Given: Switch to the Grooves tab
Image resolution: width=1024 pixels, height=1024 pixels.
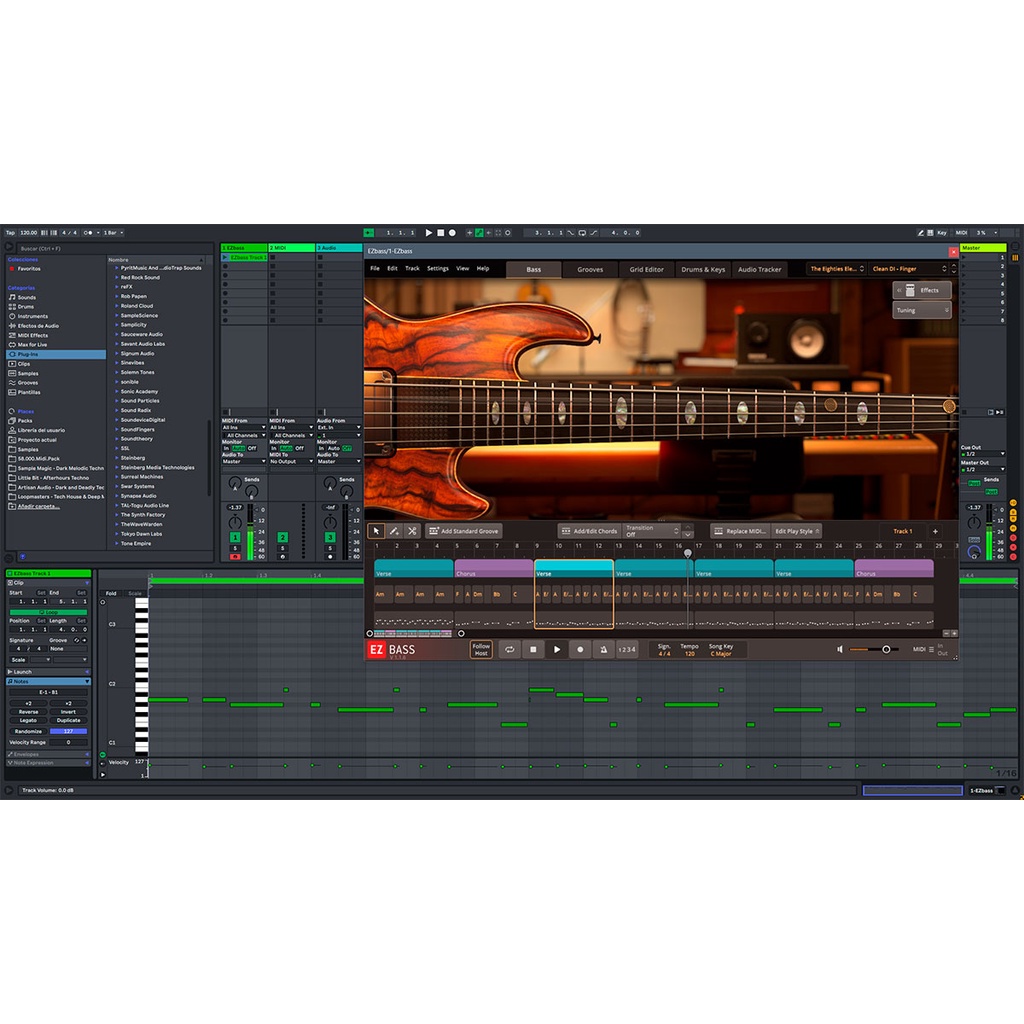Looking at the screenshot, I should [x=590, y=269].
